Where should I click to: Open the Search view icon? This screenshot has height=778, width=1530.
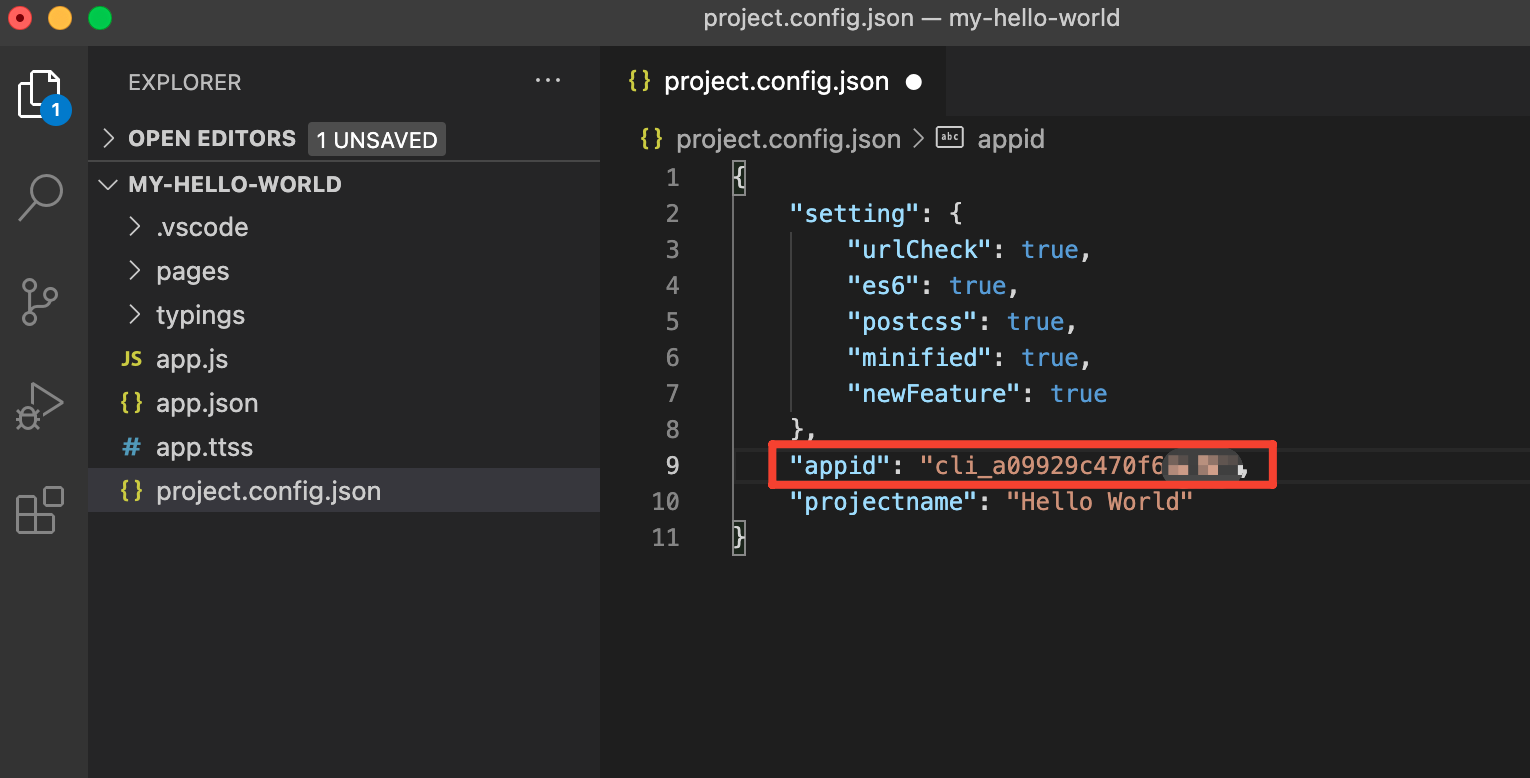pyautogui.click(x=40, y=197)
